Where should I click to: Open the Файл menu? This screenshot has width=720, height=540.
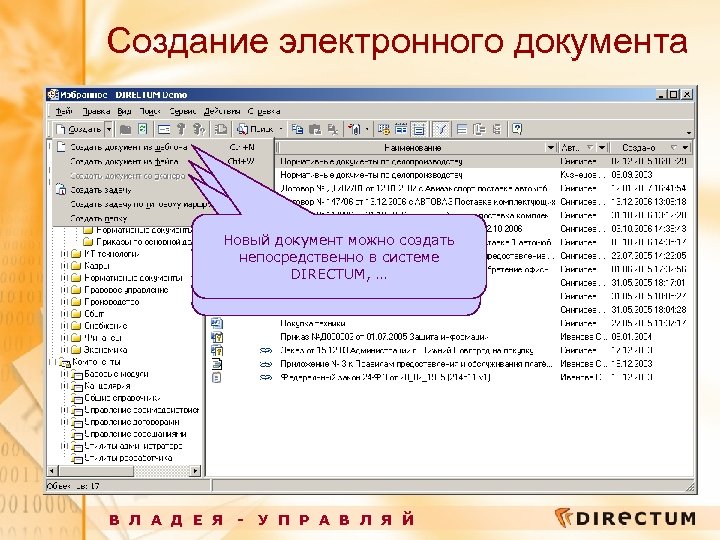(64, 111)
